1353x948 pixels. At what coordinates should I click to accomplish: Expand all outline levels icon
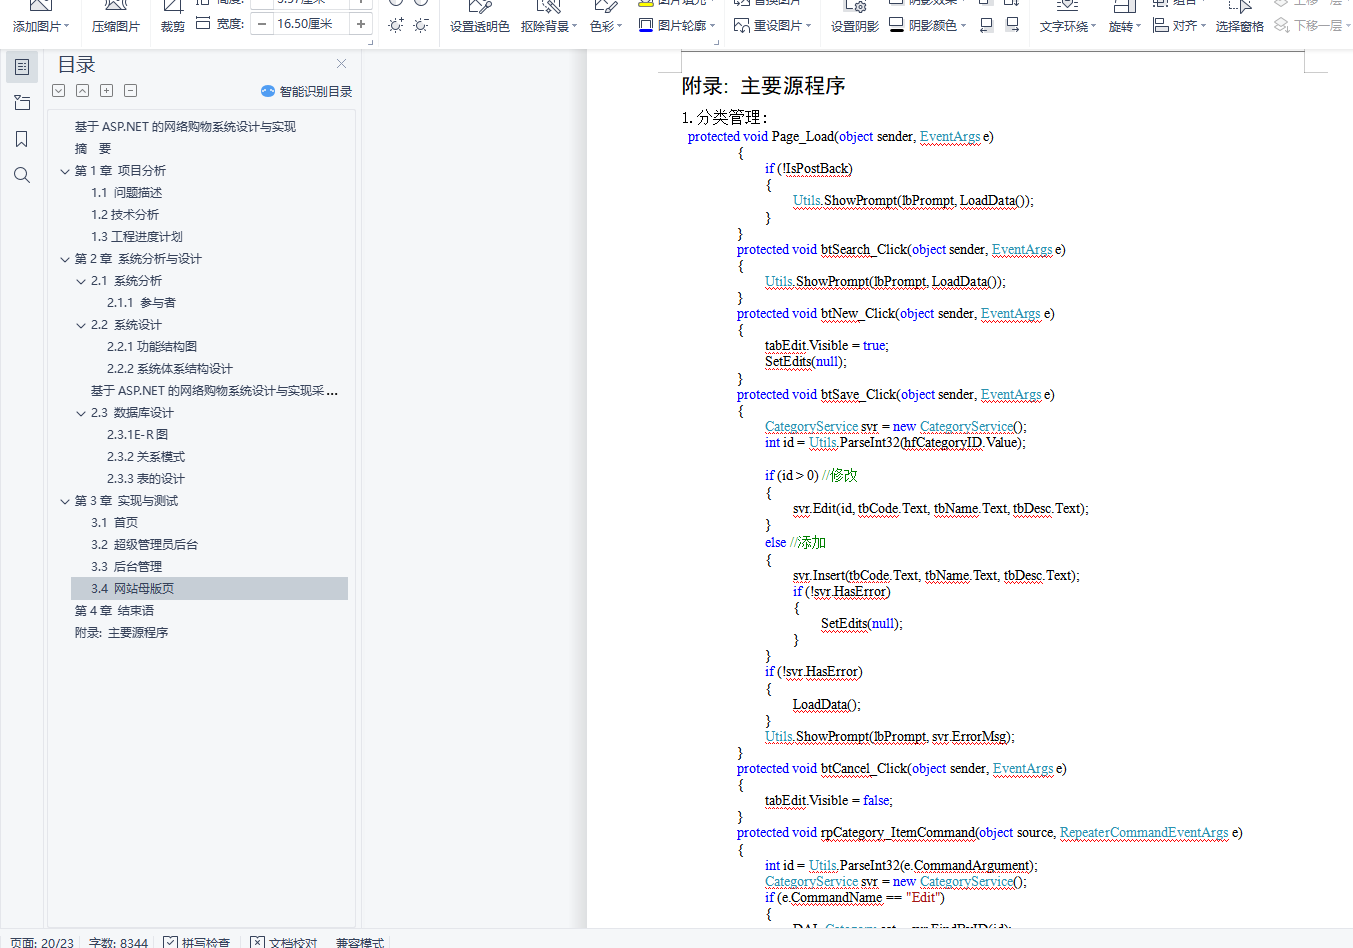tap(59, 91)
